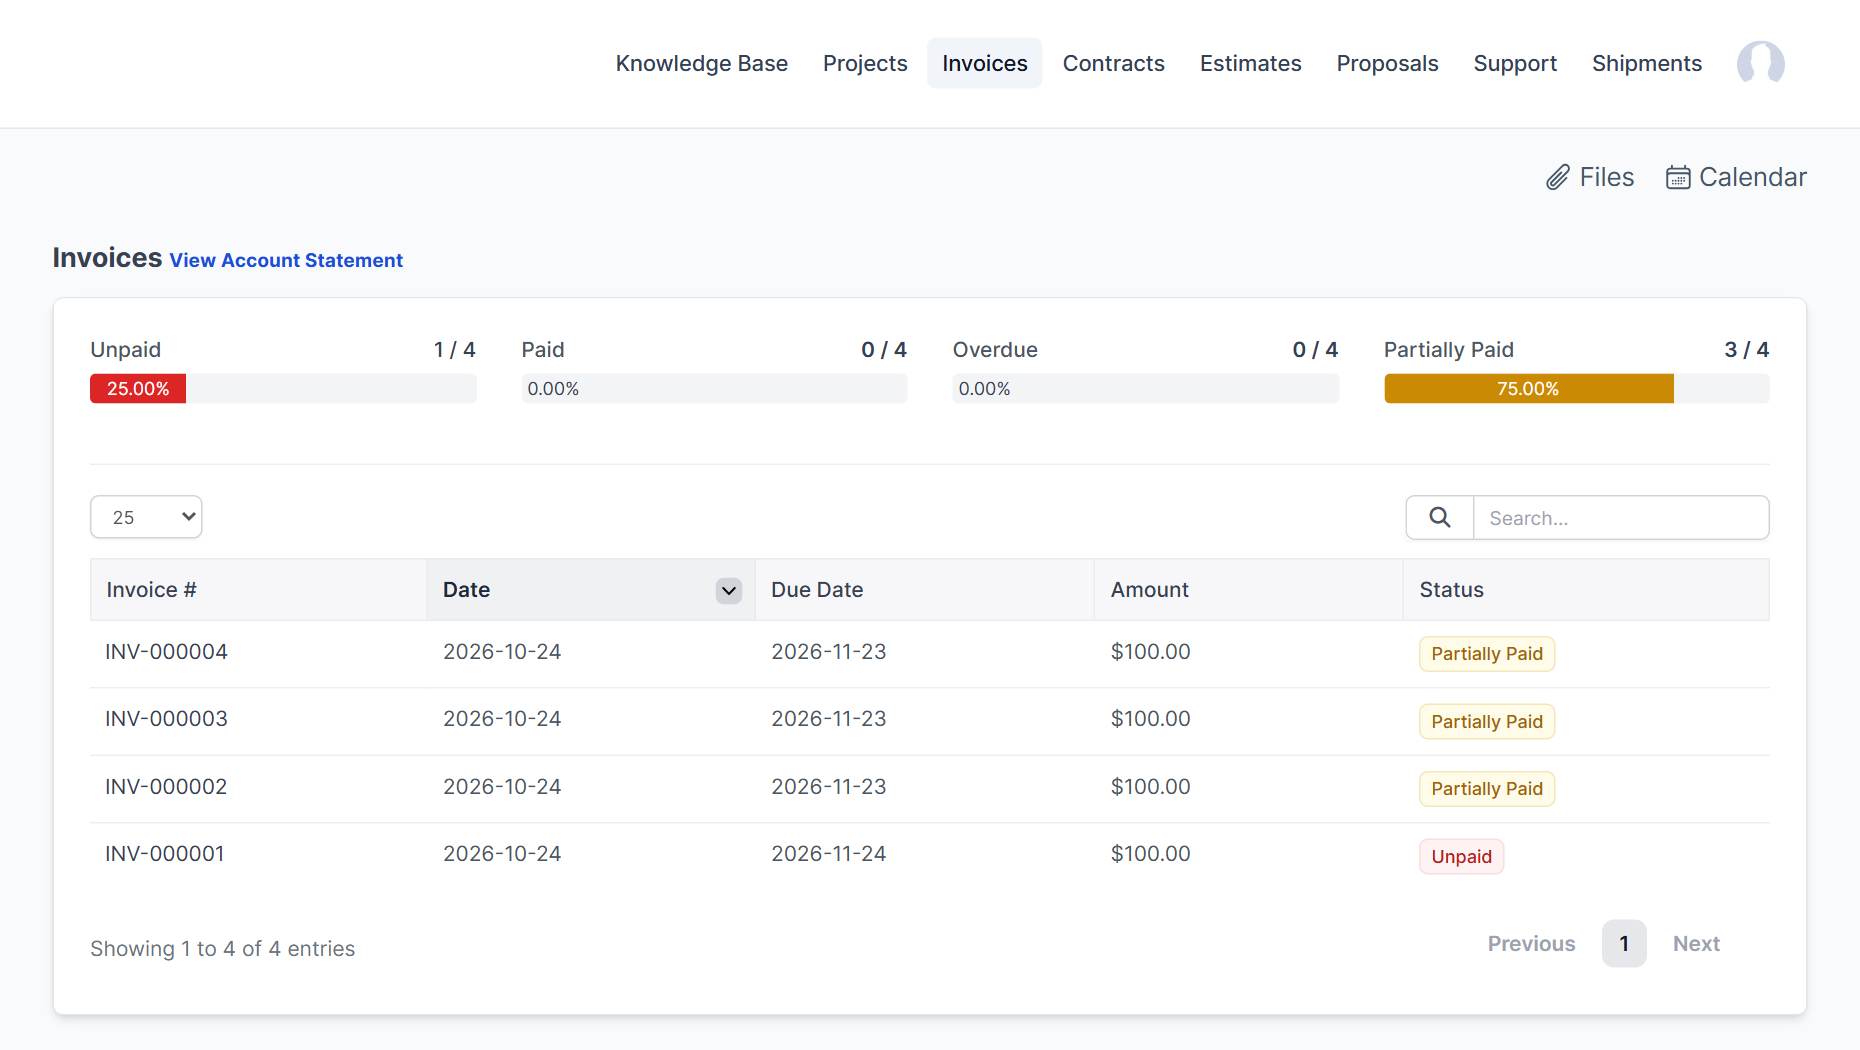Click the Paid filter label

[543, 350]
